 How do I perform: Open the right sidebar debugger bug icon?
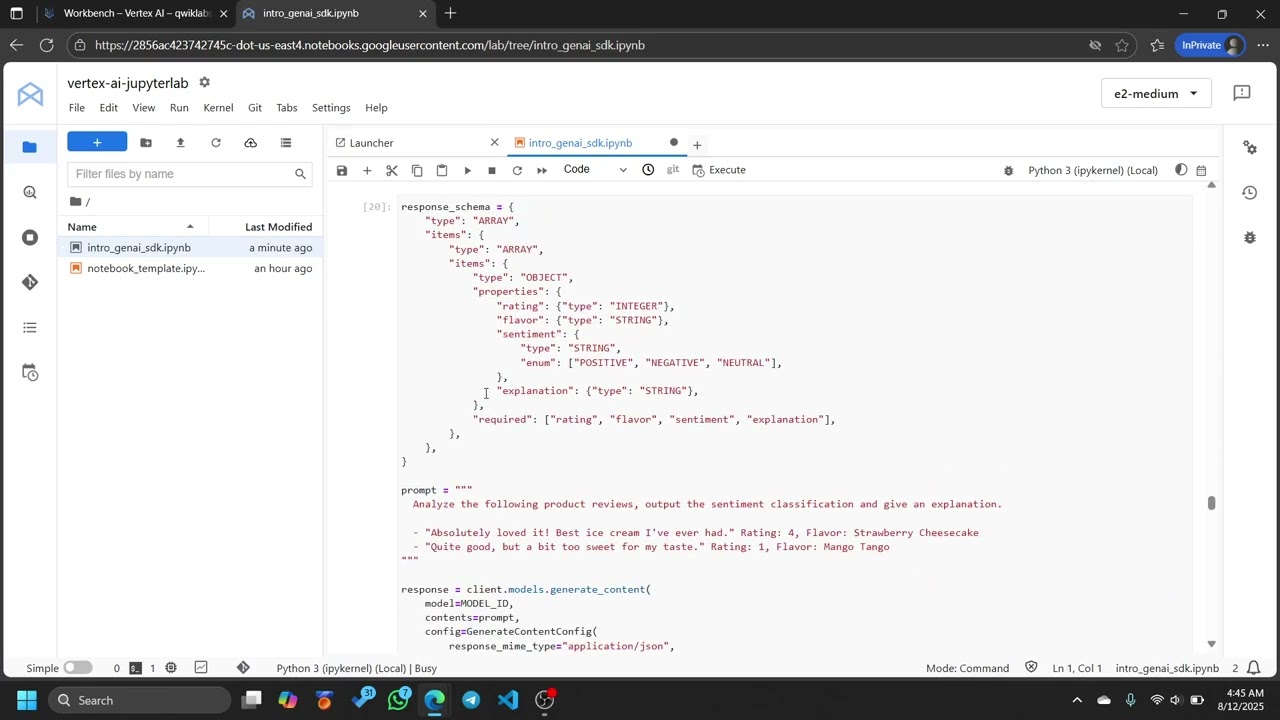click(1250, 237)
